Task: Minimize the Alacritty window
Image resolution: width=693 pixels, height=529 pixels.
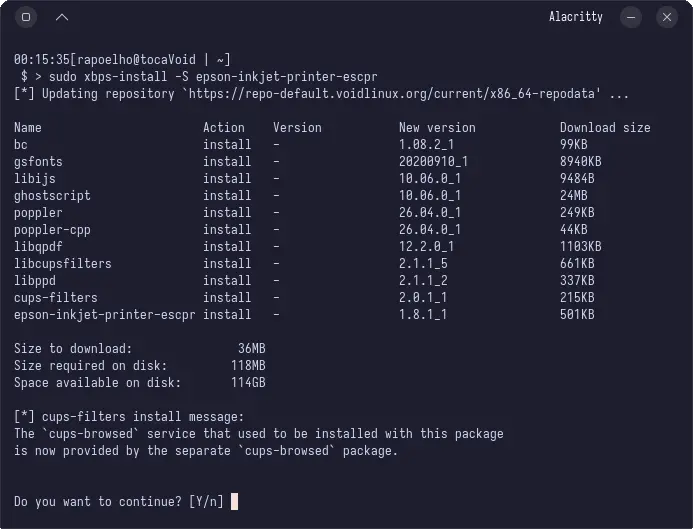Action: coord(631,17)
